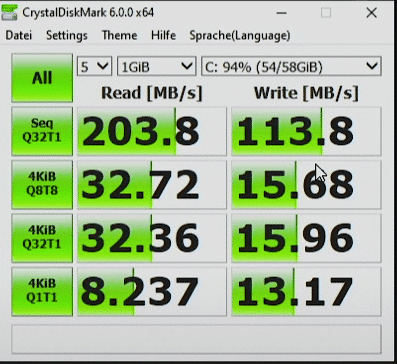Click the Read [MB/s] column header

[x=152, y=93]
